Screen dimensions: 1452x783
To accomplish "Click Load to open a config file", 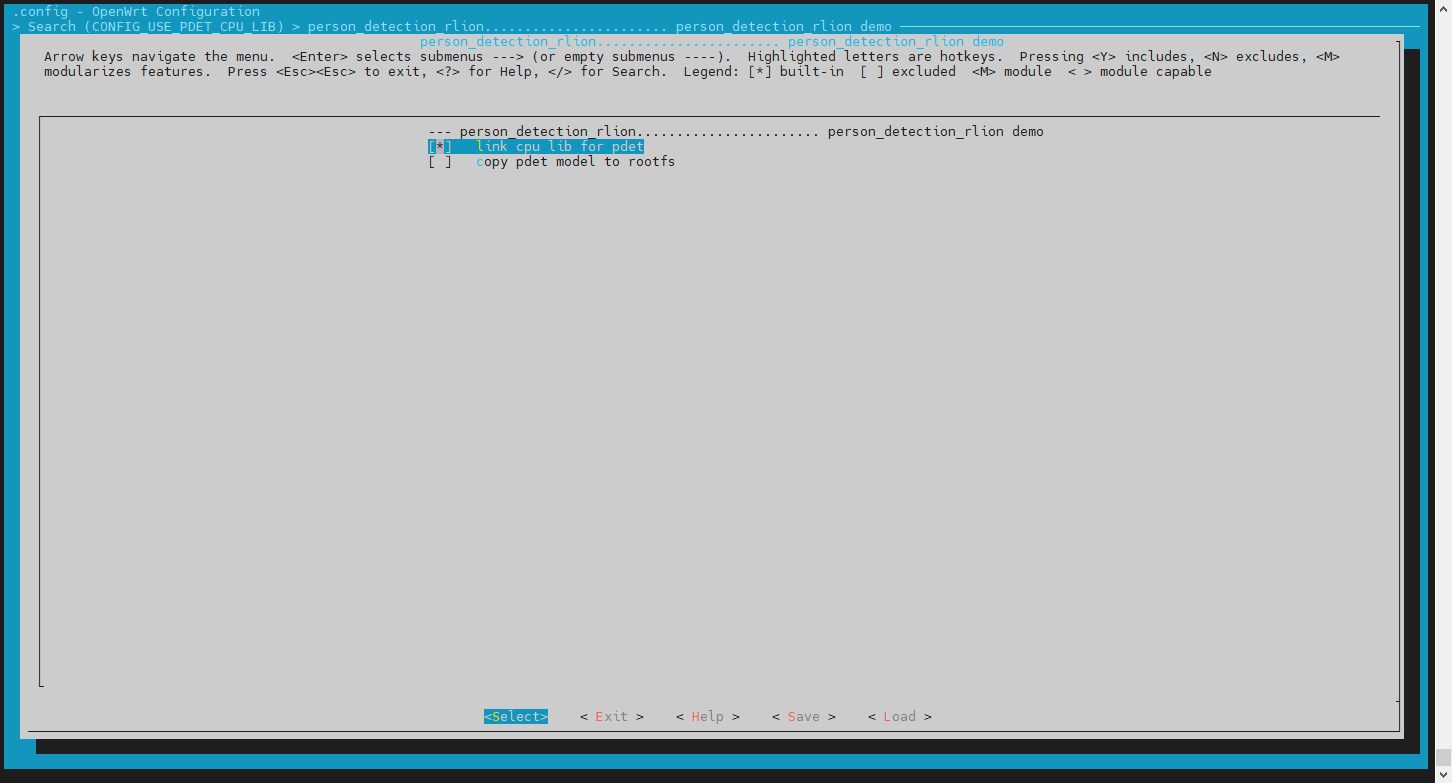I will coord(899,717).
